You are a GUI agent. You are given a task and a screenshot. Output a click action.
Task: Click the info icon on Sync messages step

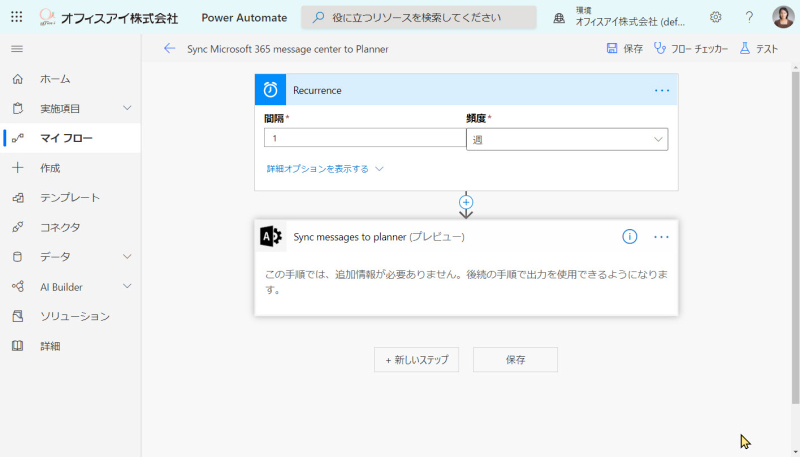coord(630,237)
